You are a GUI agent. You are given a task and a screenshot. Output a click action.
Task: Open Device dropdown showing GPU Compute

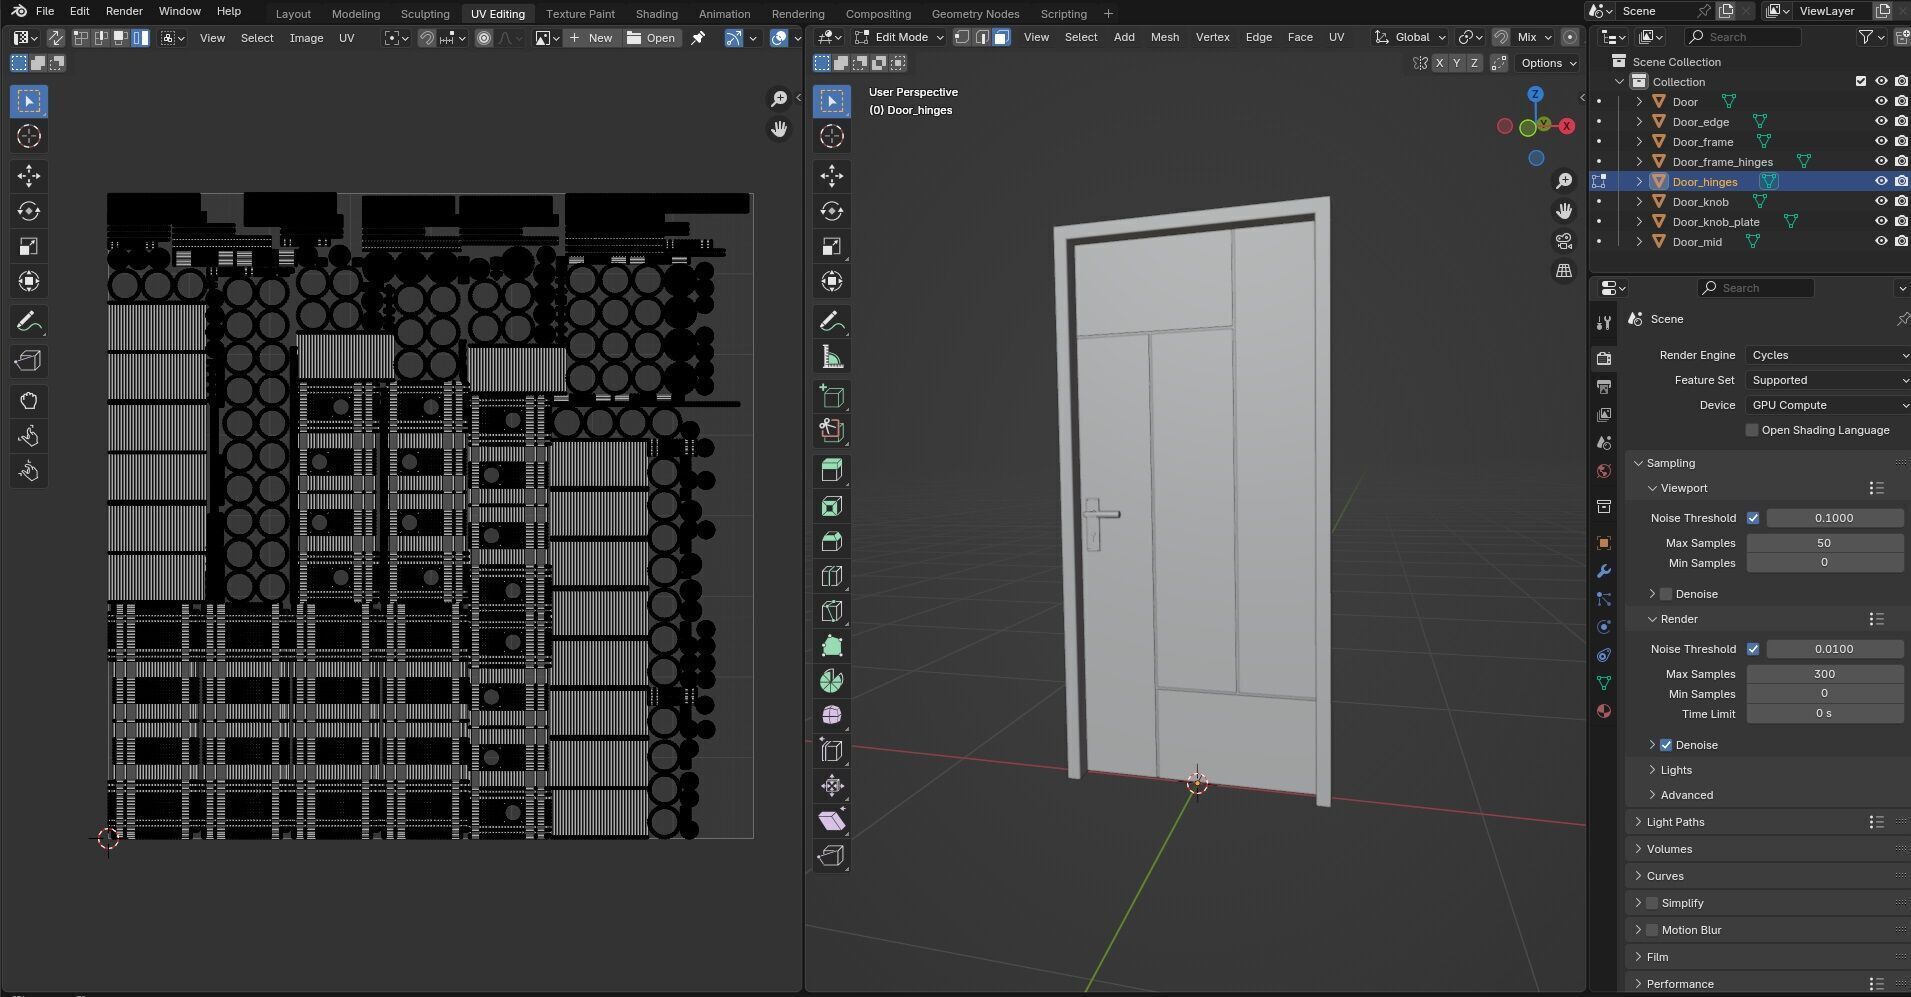click(1828, 405)
